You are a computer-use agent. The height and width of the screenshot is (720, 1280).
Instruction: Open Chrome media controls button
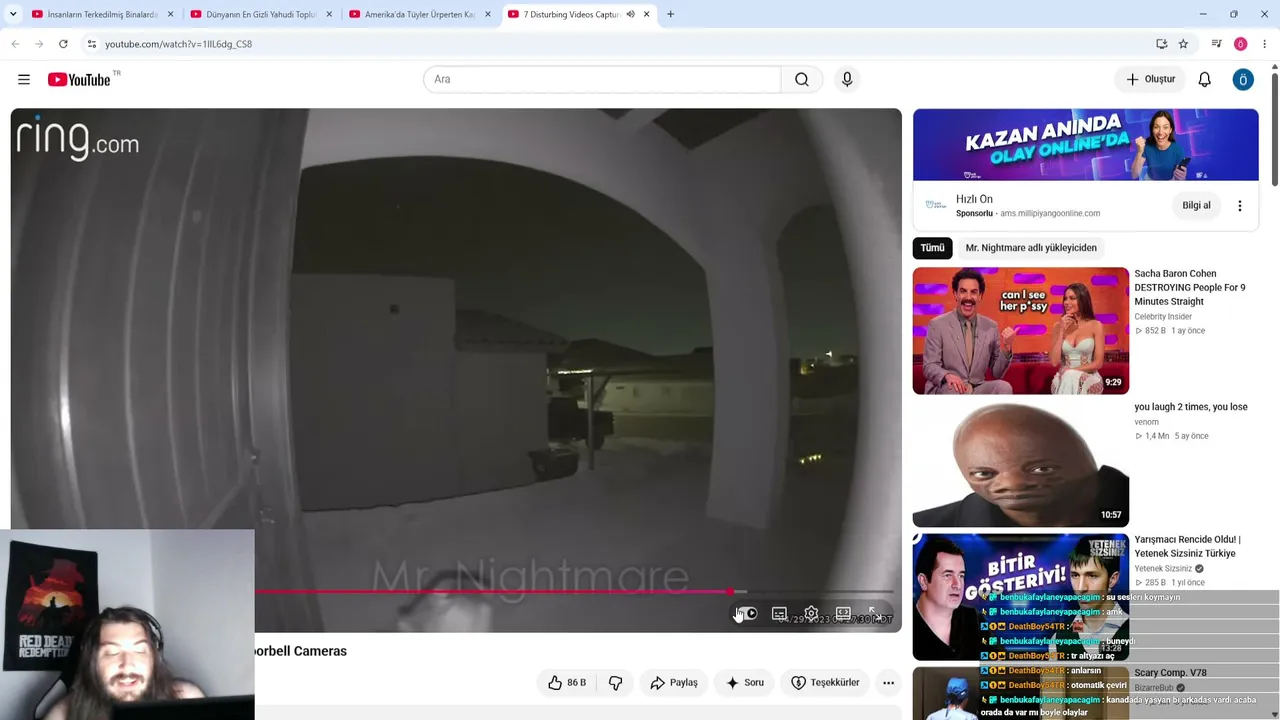point(1216,44)
